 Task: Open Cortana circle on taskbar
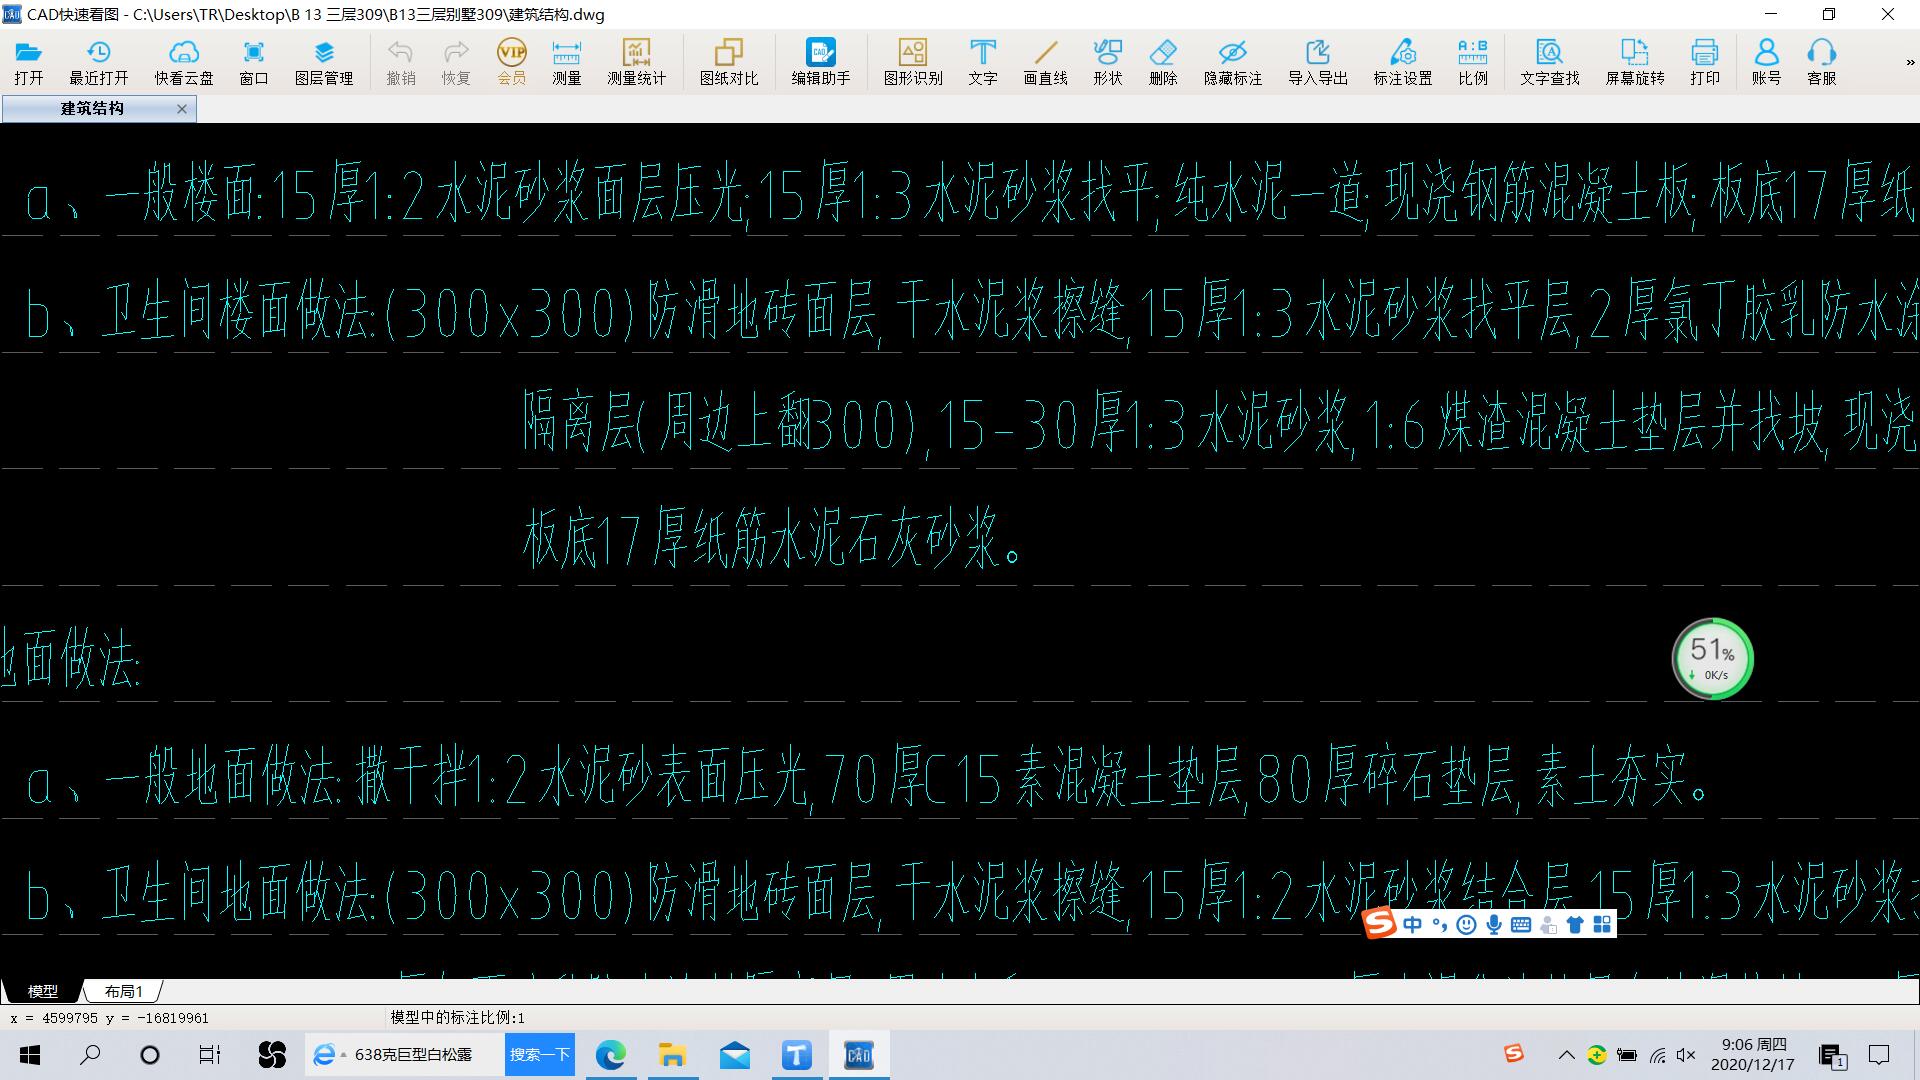(150, 1055)
